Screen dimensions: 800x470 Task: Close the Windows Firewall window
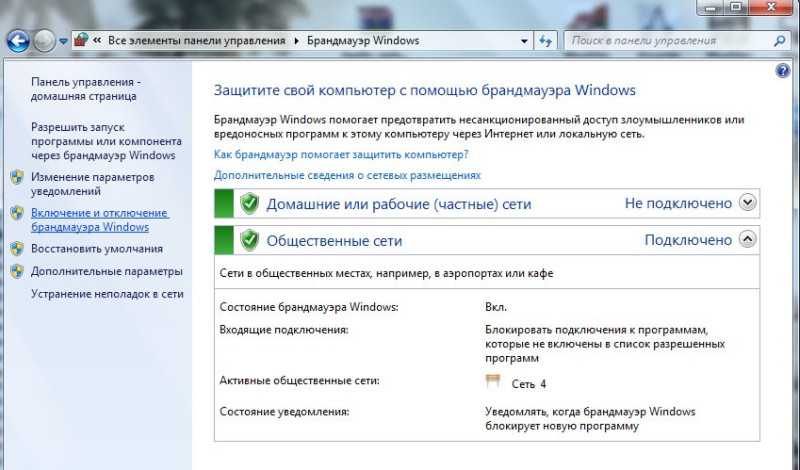(x=771, y=8)
